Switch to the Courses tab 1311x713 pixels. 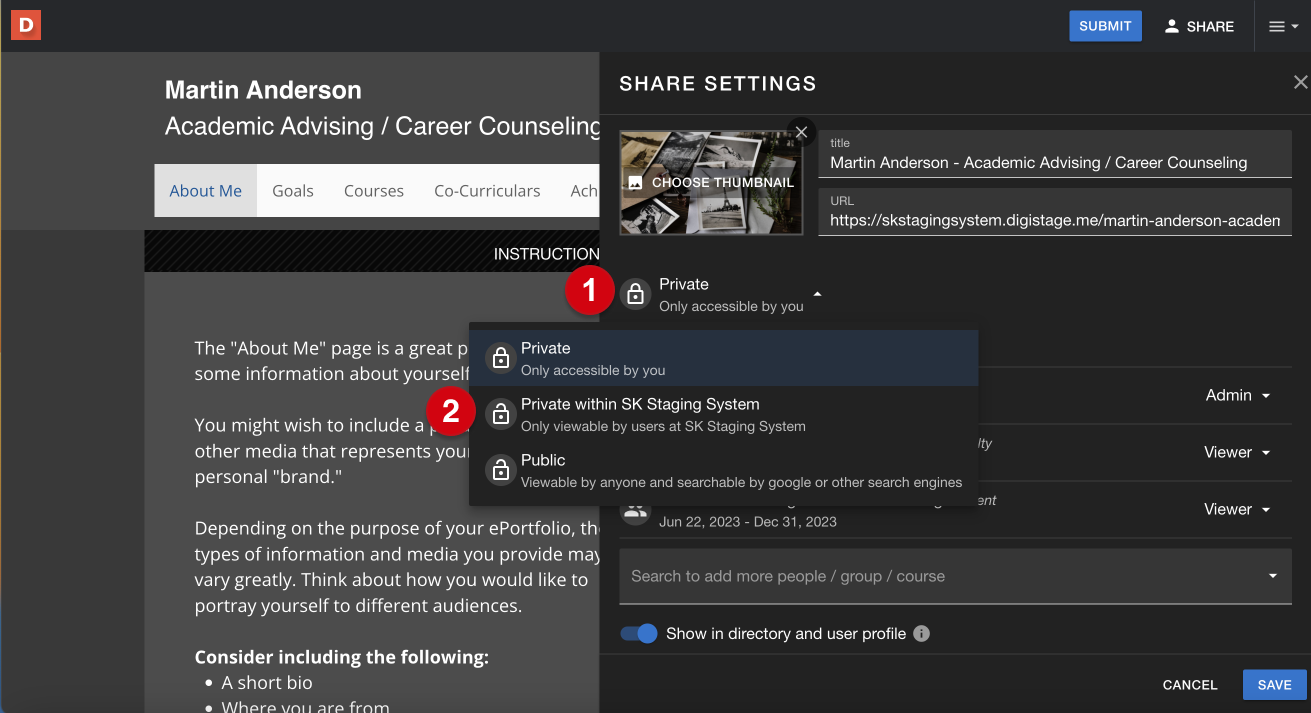pyautogui.click(x=374, y=191)
